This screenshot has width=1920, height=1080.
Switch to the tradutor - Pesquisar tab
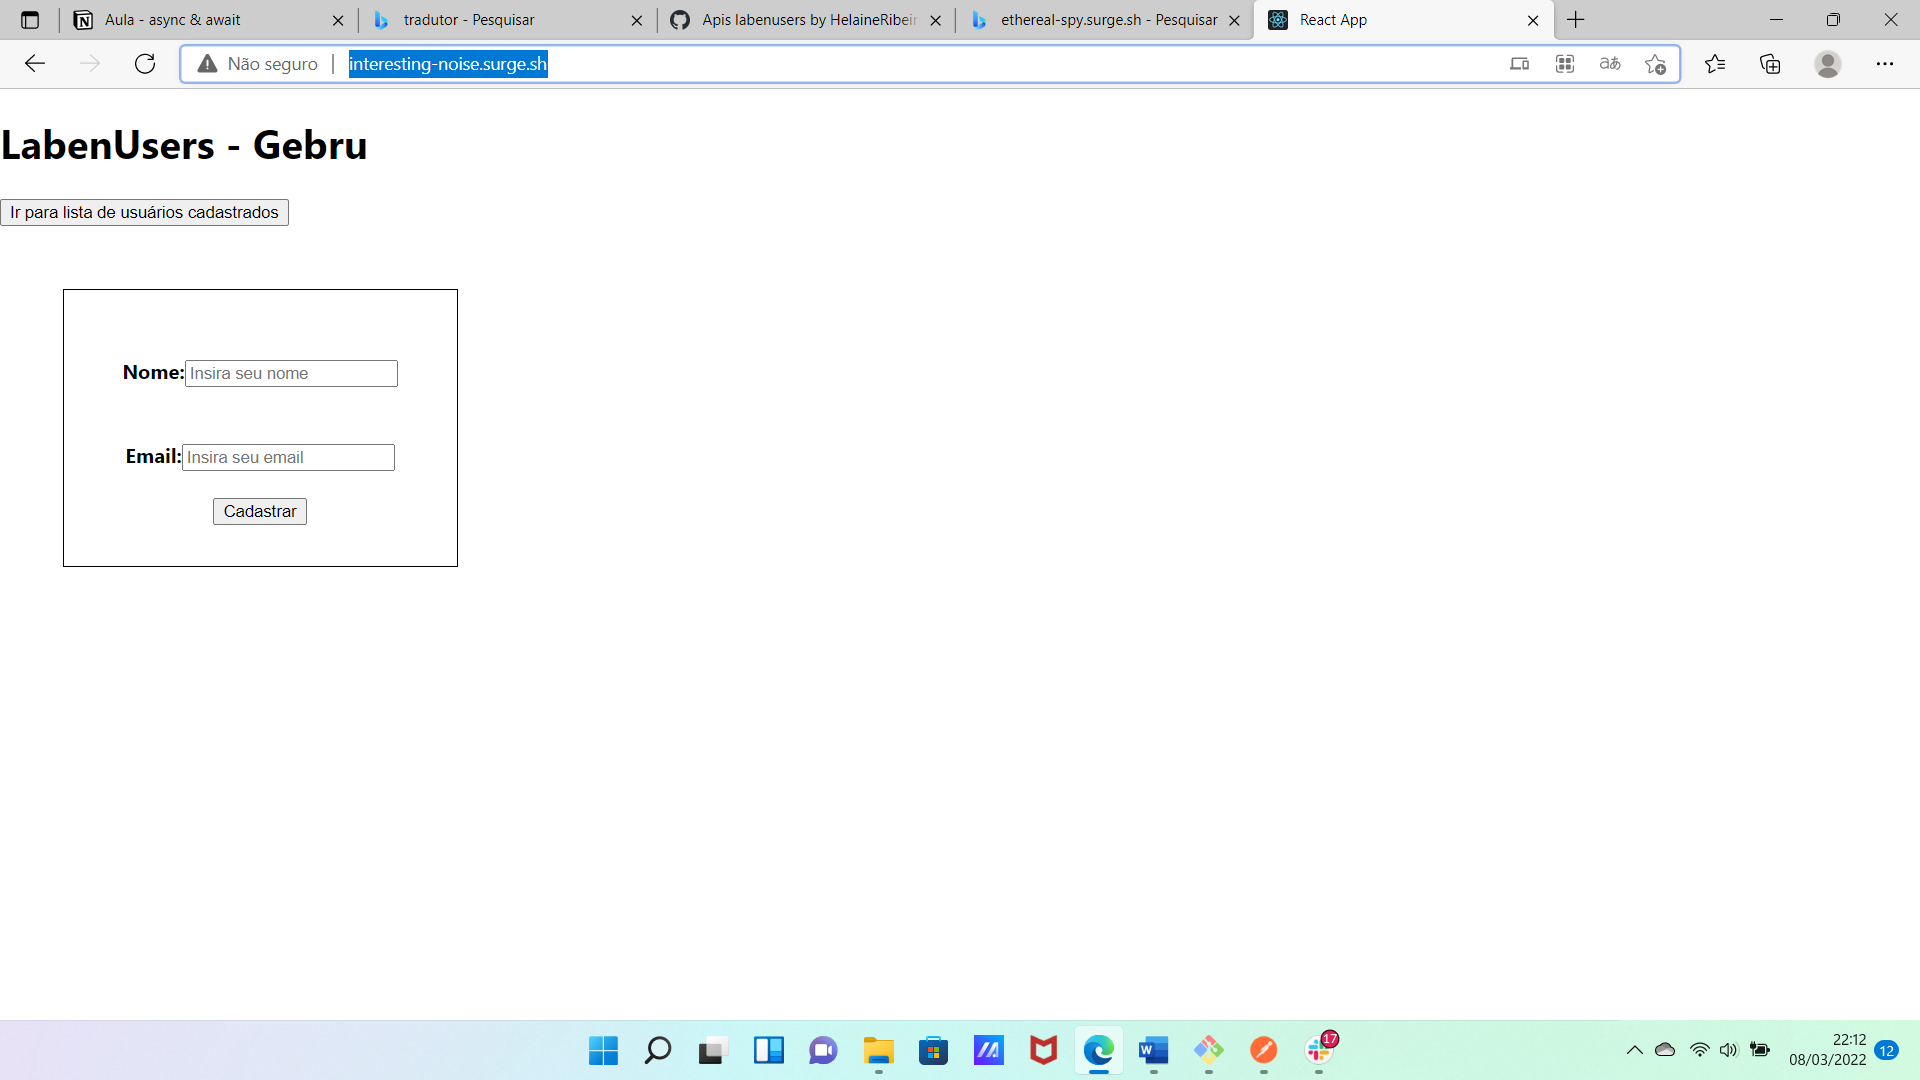[507, 20]
